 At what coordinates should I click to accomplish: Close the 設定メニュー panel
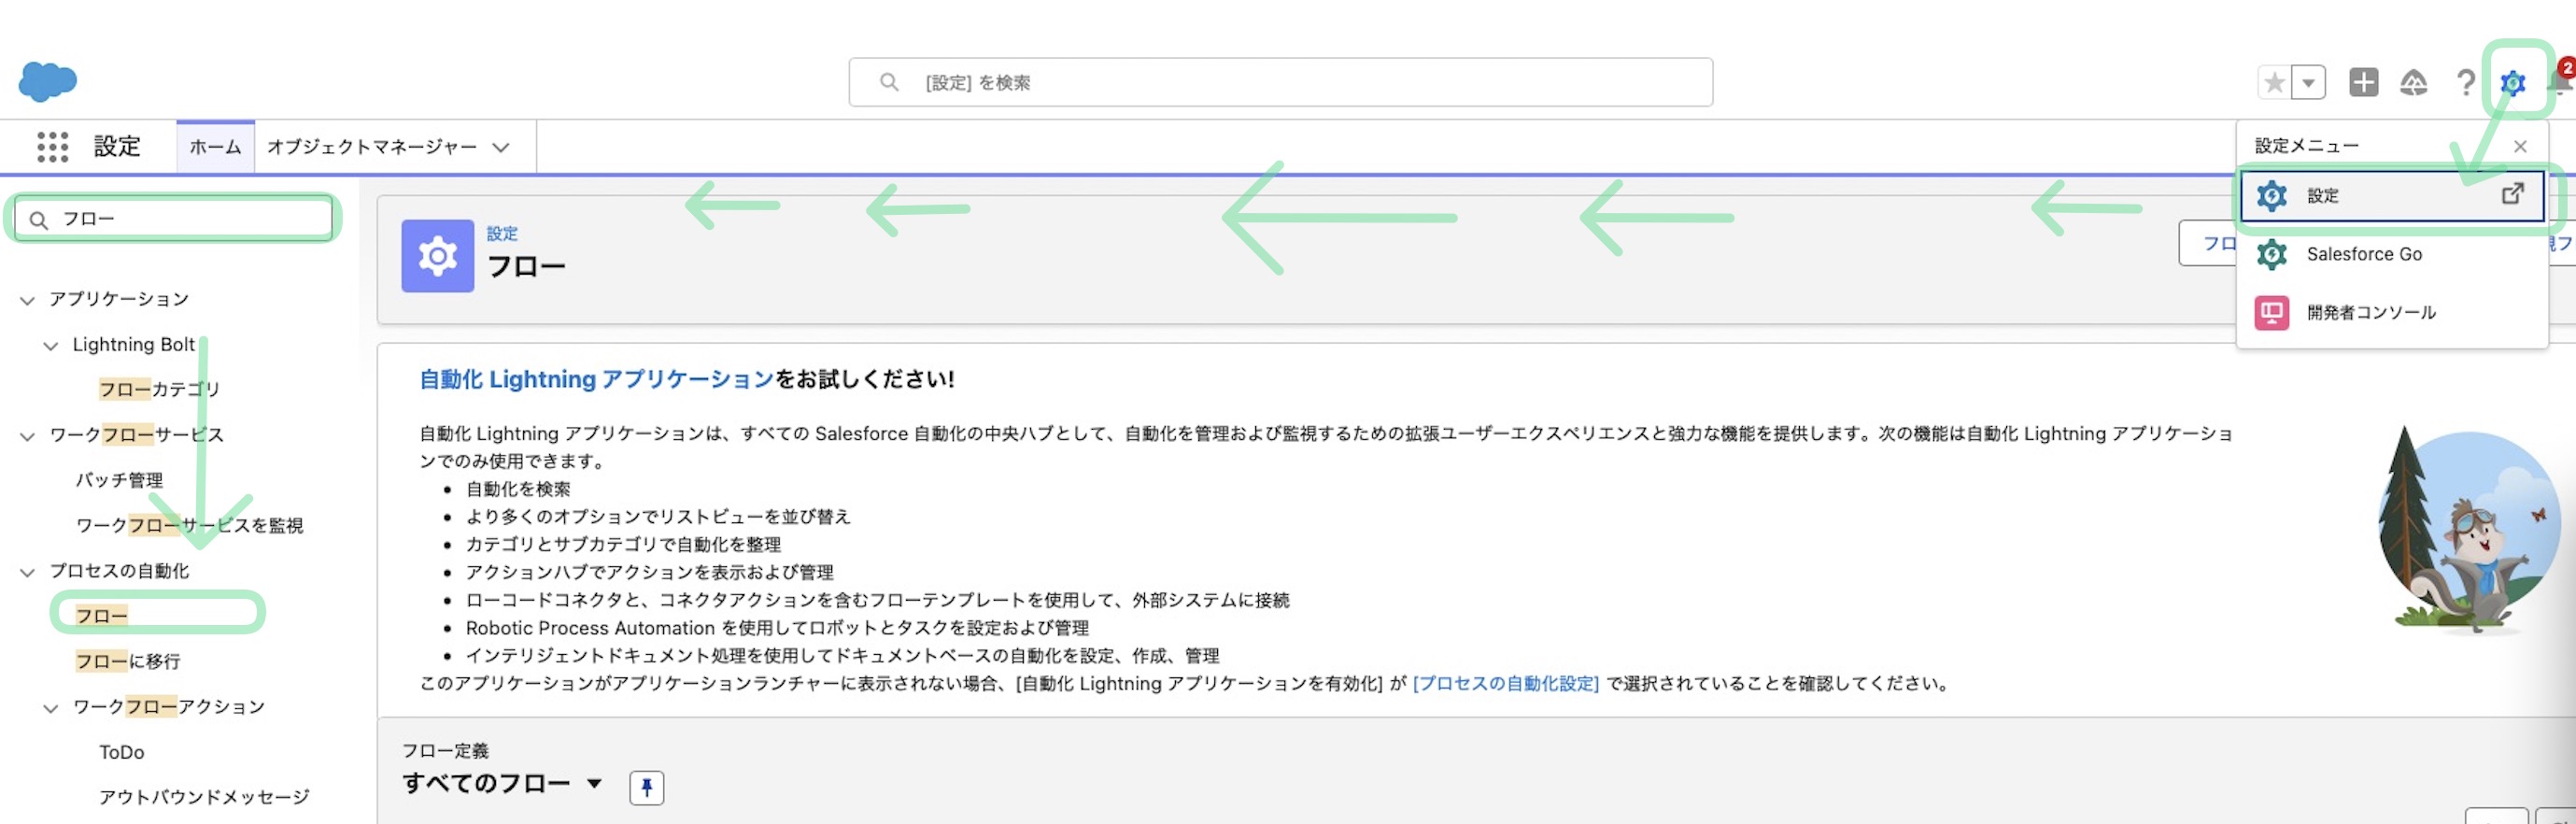(2520, 147)
